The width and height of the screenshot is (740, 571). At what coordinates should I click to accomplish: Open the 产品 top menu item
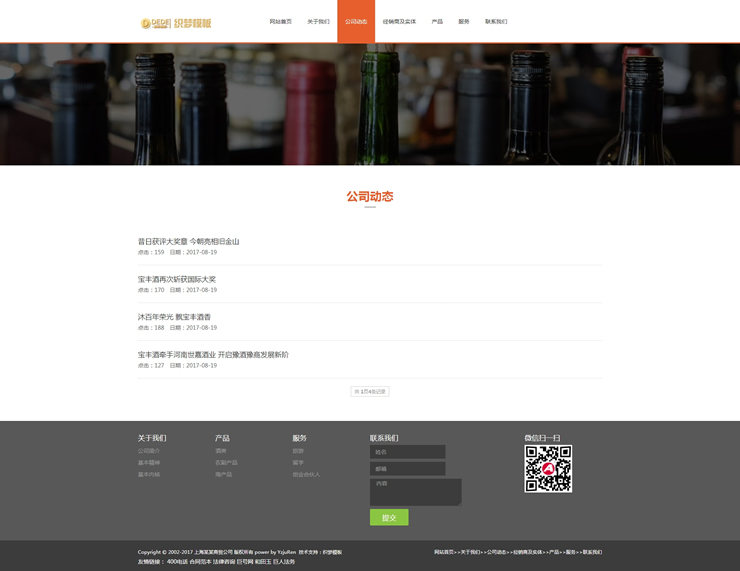(437, 22)
